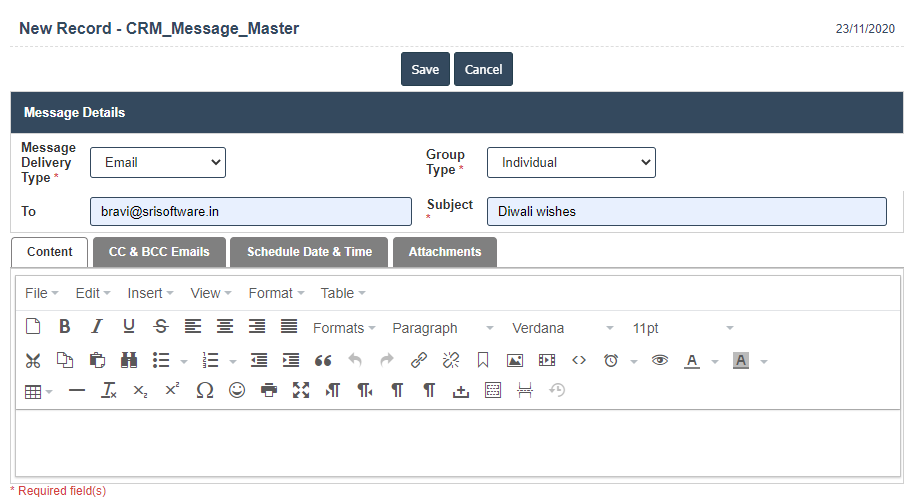The height and width of the screenshot is (503, 919).
Task: Open the emoticons smiley icon
Action: 237,391
